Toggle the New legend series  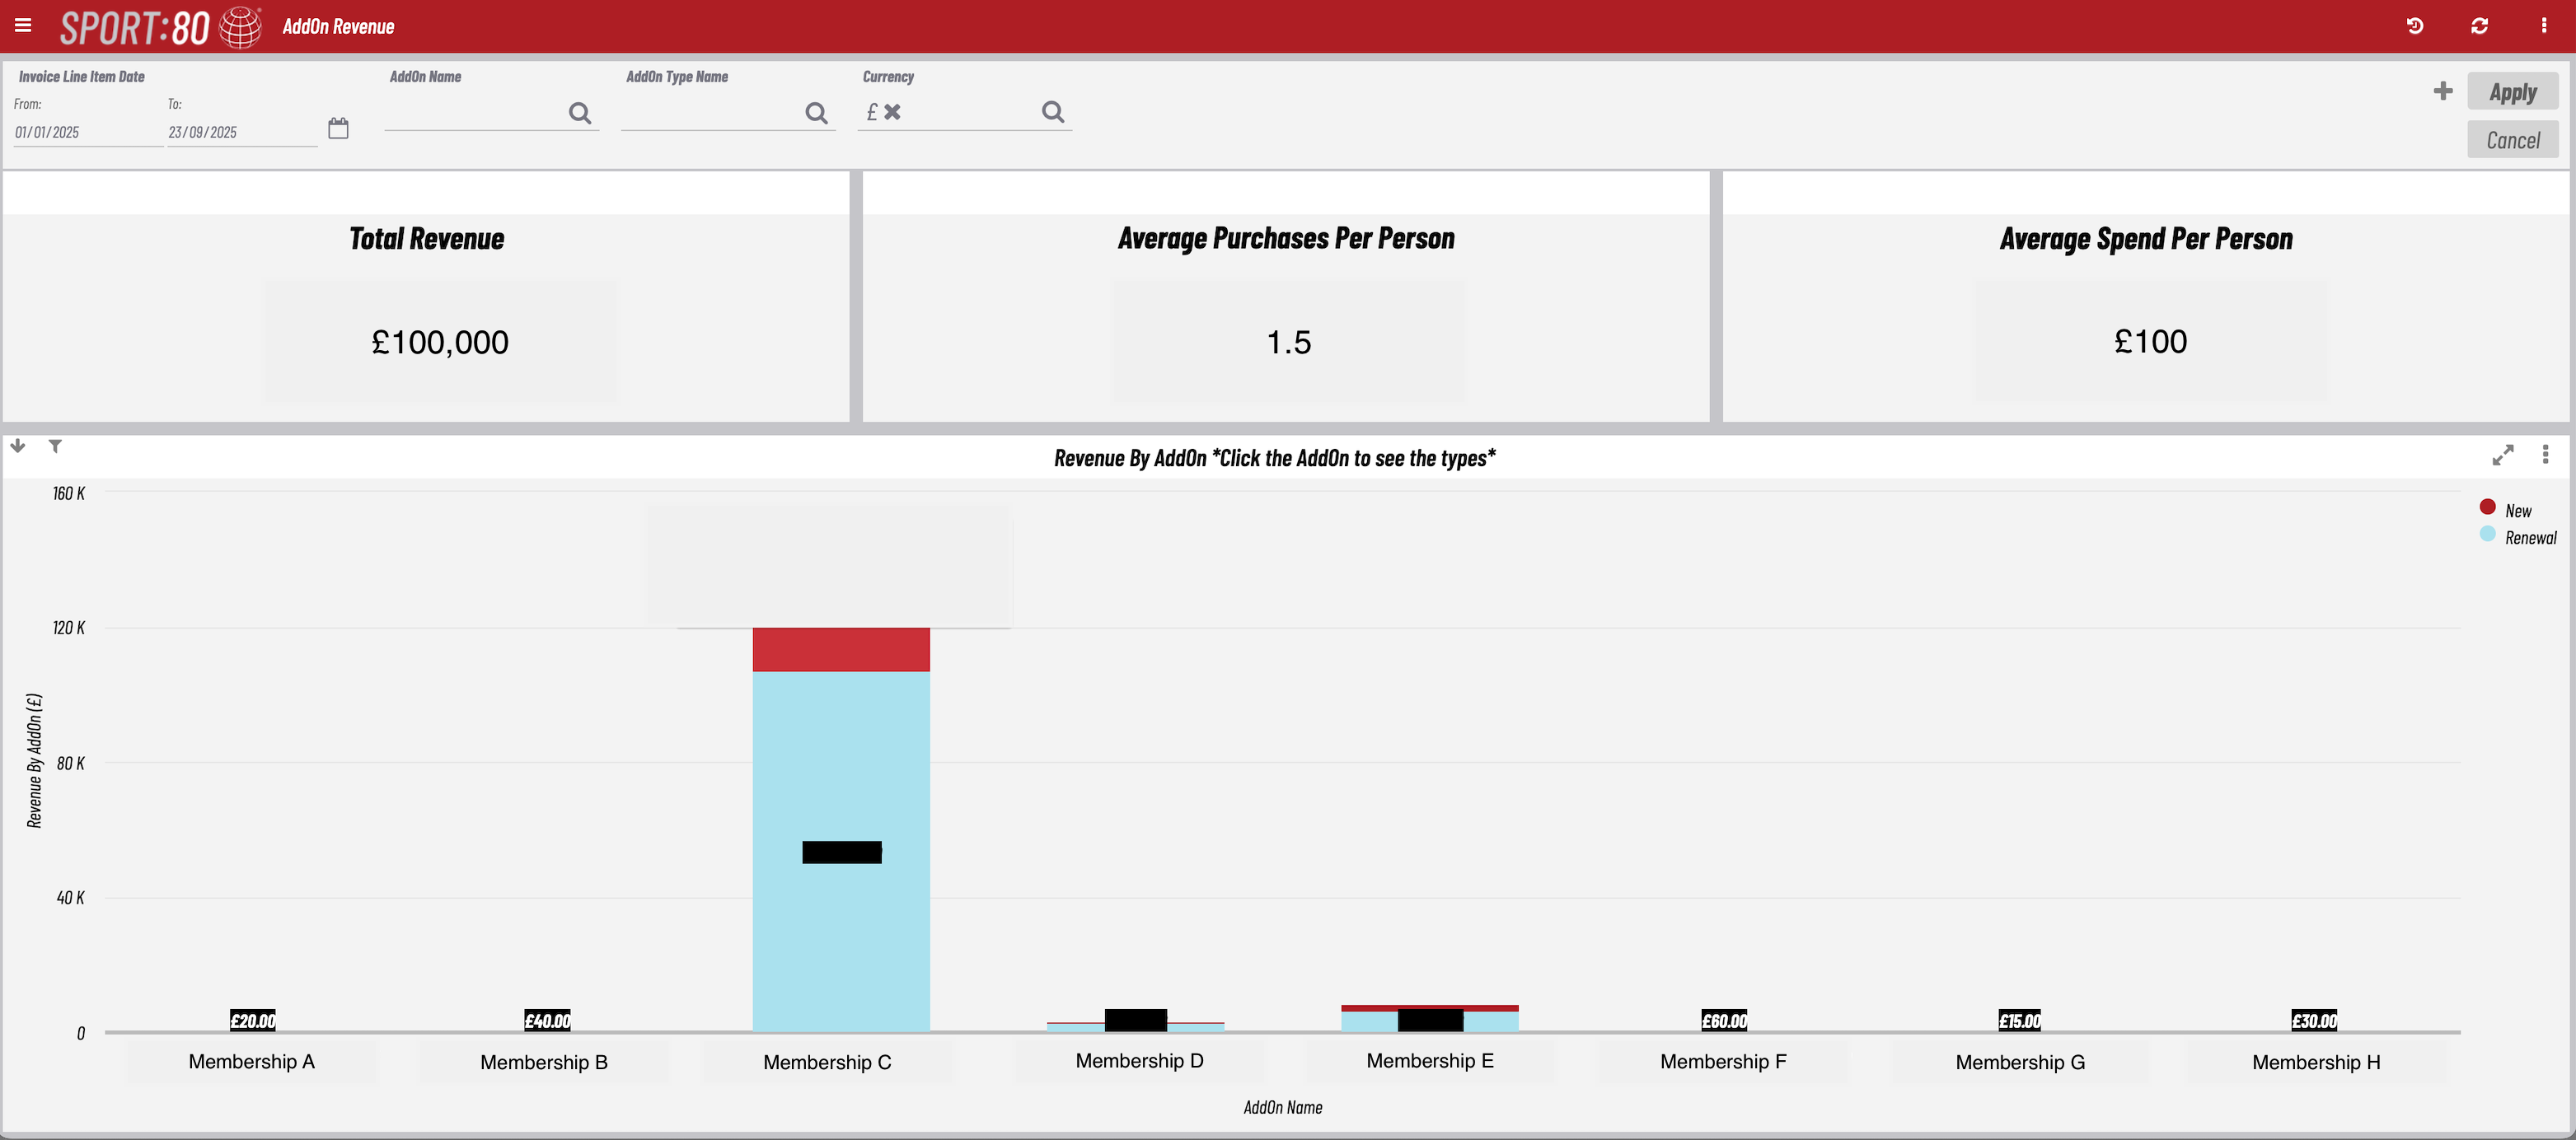tap(2517, 510)
